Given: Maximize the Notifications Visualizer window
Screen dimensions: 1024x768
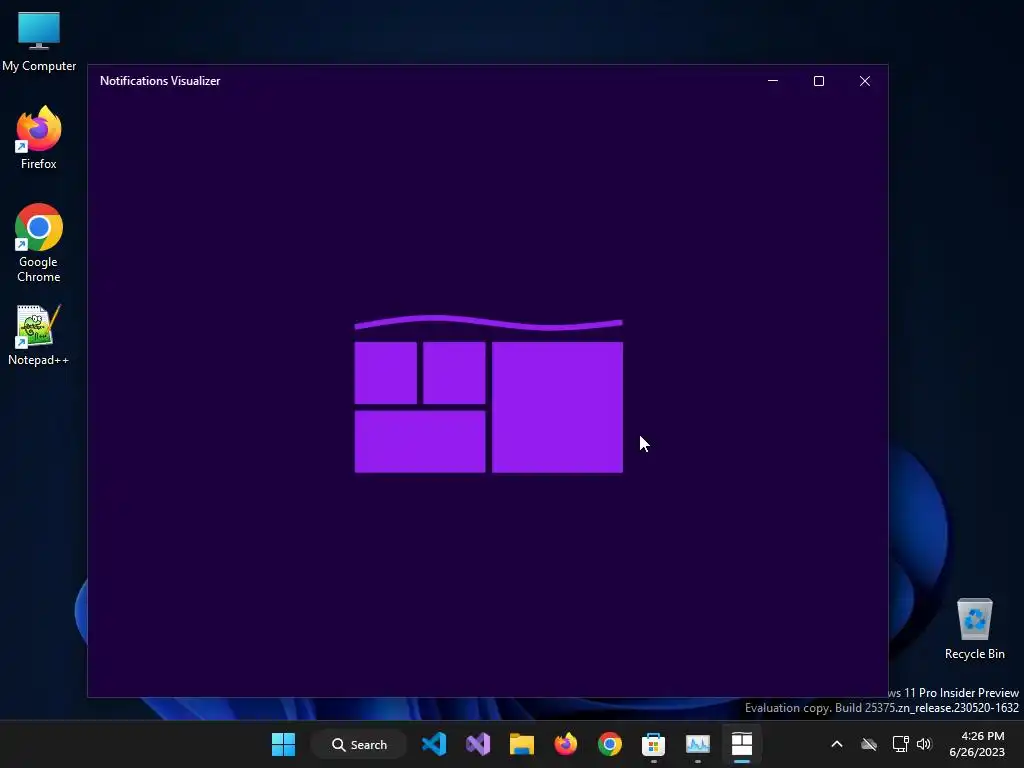Looking at the screenshot, I should tap(819, 81).
